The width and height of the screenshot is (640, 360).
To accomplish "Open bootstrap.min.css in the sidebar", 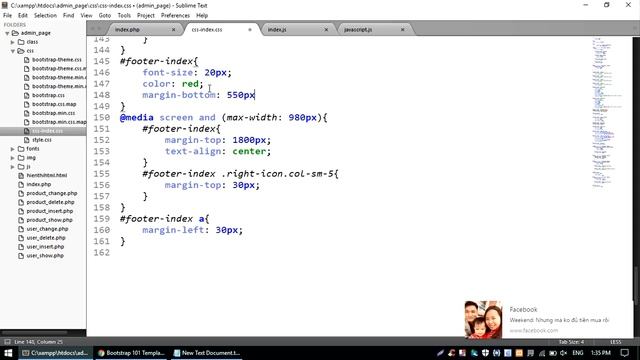I will tap(53, 113).
